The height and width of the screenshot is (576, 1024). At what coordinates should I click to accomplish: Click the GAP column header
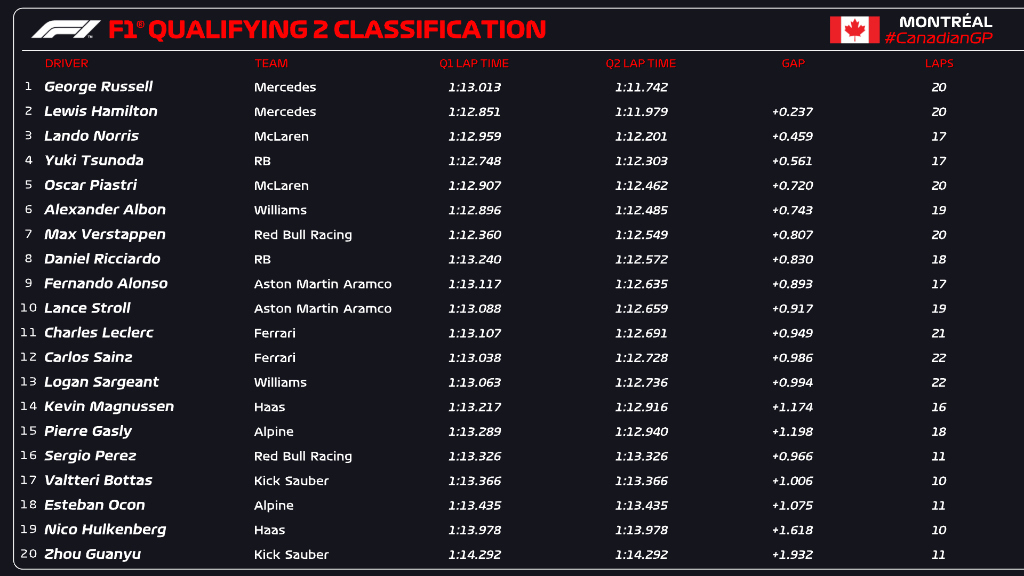(793, 63)
